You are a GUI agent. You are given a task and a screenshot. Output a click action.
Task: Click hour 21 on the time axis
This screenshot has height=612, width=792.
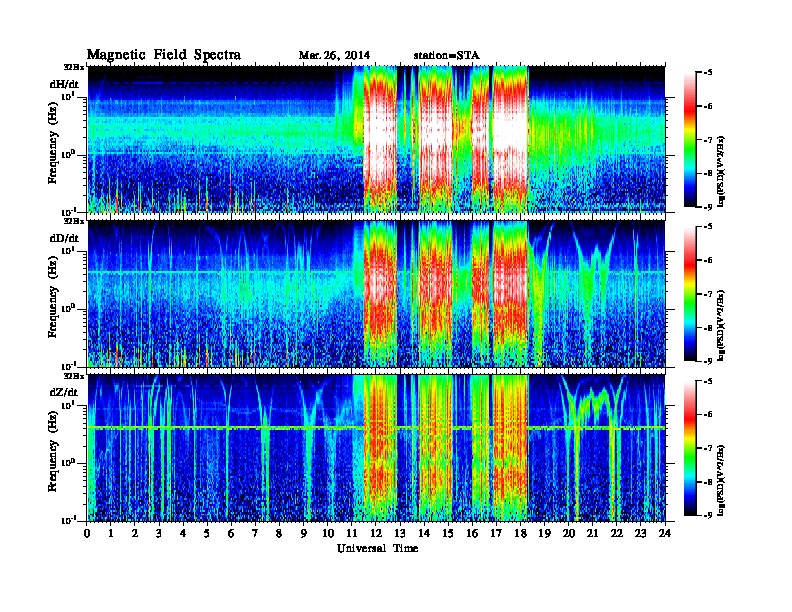(592, 534)
